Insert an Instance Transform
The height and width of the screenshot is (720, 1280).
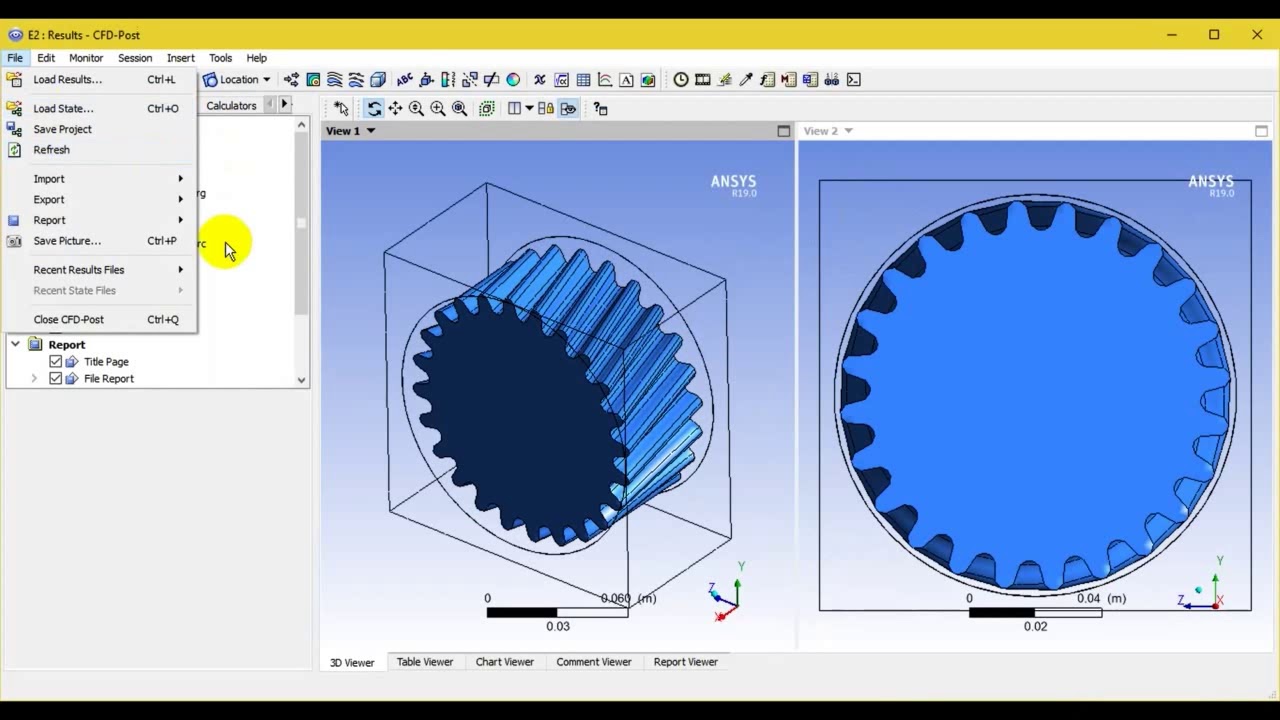[469, 80]
